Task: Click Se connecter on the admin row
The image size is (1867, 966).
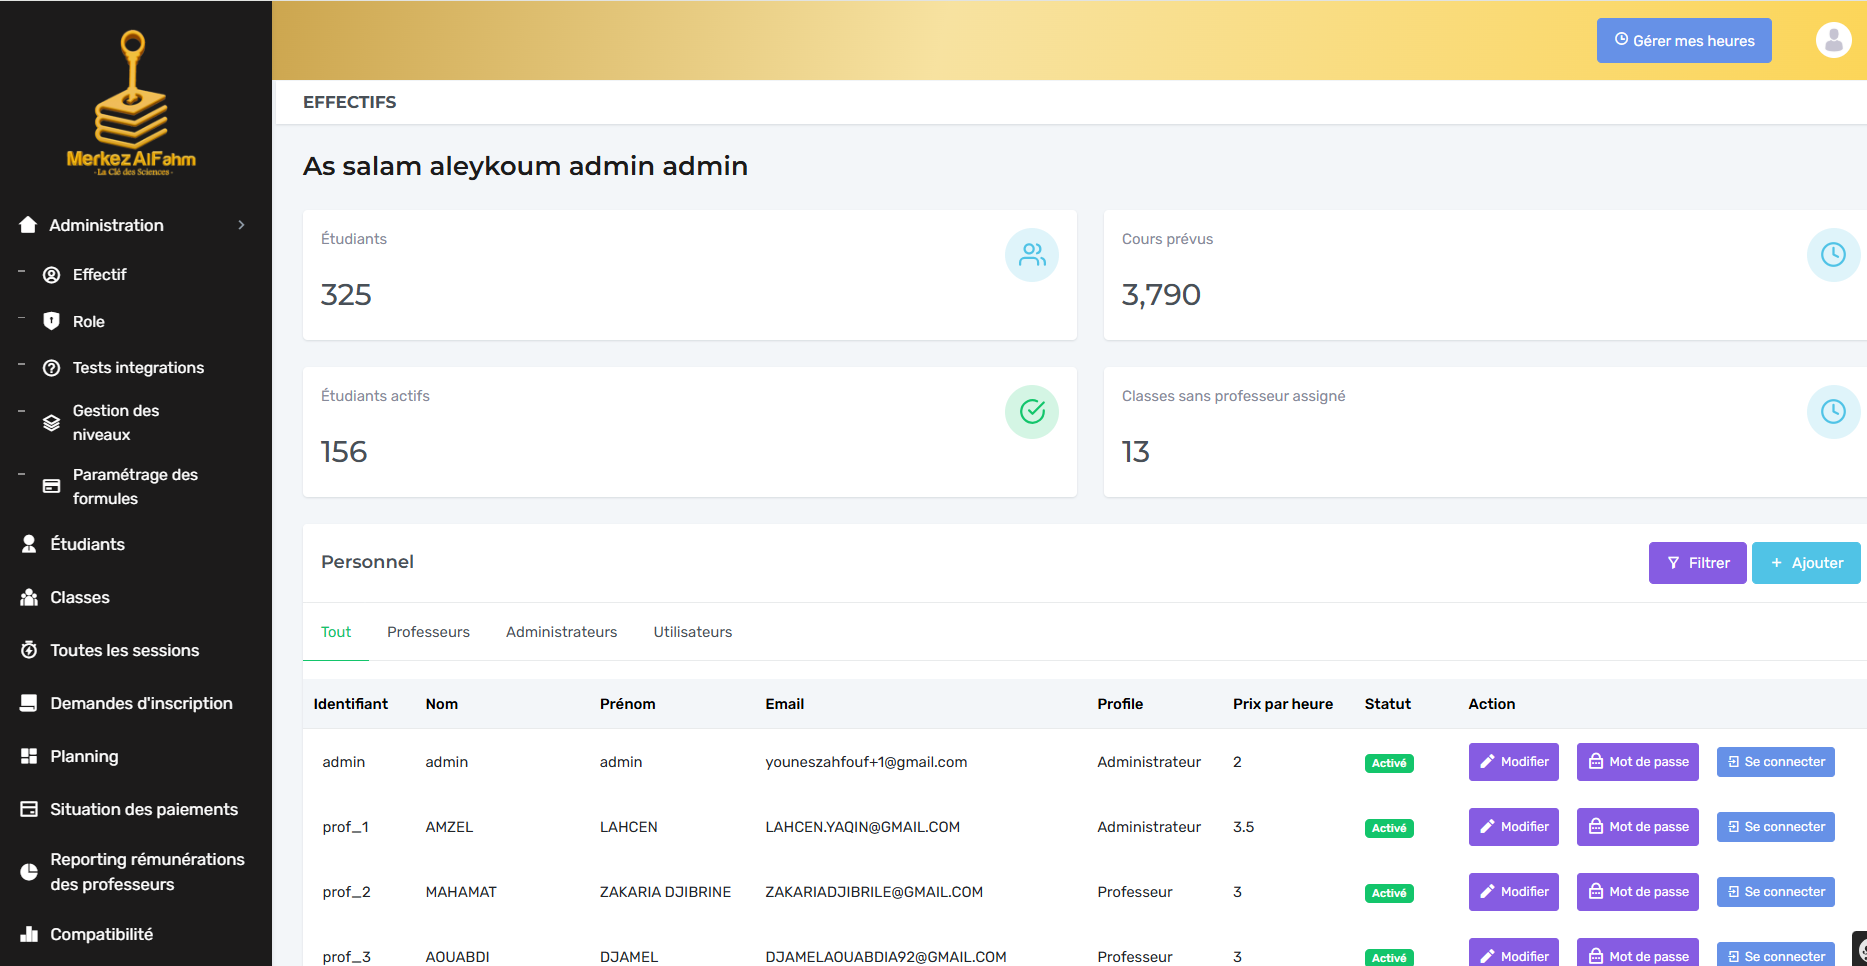Action: (1775, 762)
